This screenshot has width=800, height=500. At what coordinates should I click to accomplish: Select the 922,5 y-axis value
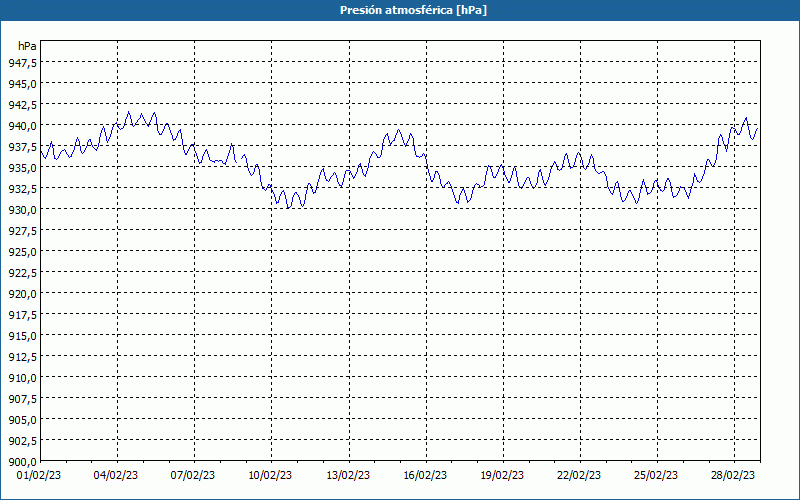(x=22, y=272)
